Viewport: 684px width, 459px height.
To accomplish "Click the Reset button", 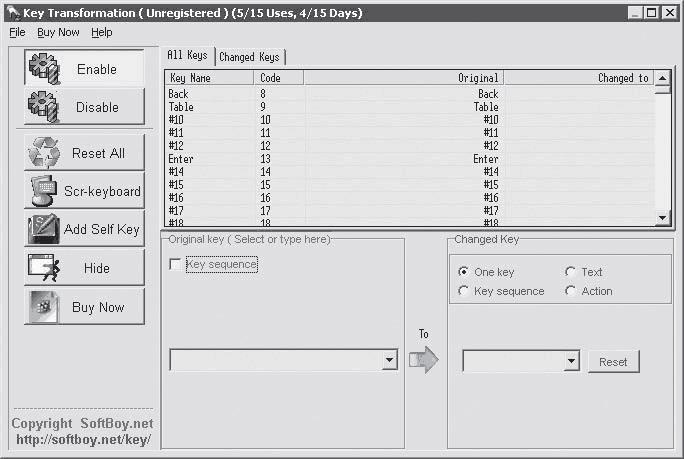I will pyautogui.click(x=613, y=362).
